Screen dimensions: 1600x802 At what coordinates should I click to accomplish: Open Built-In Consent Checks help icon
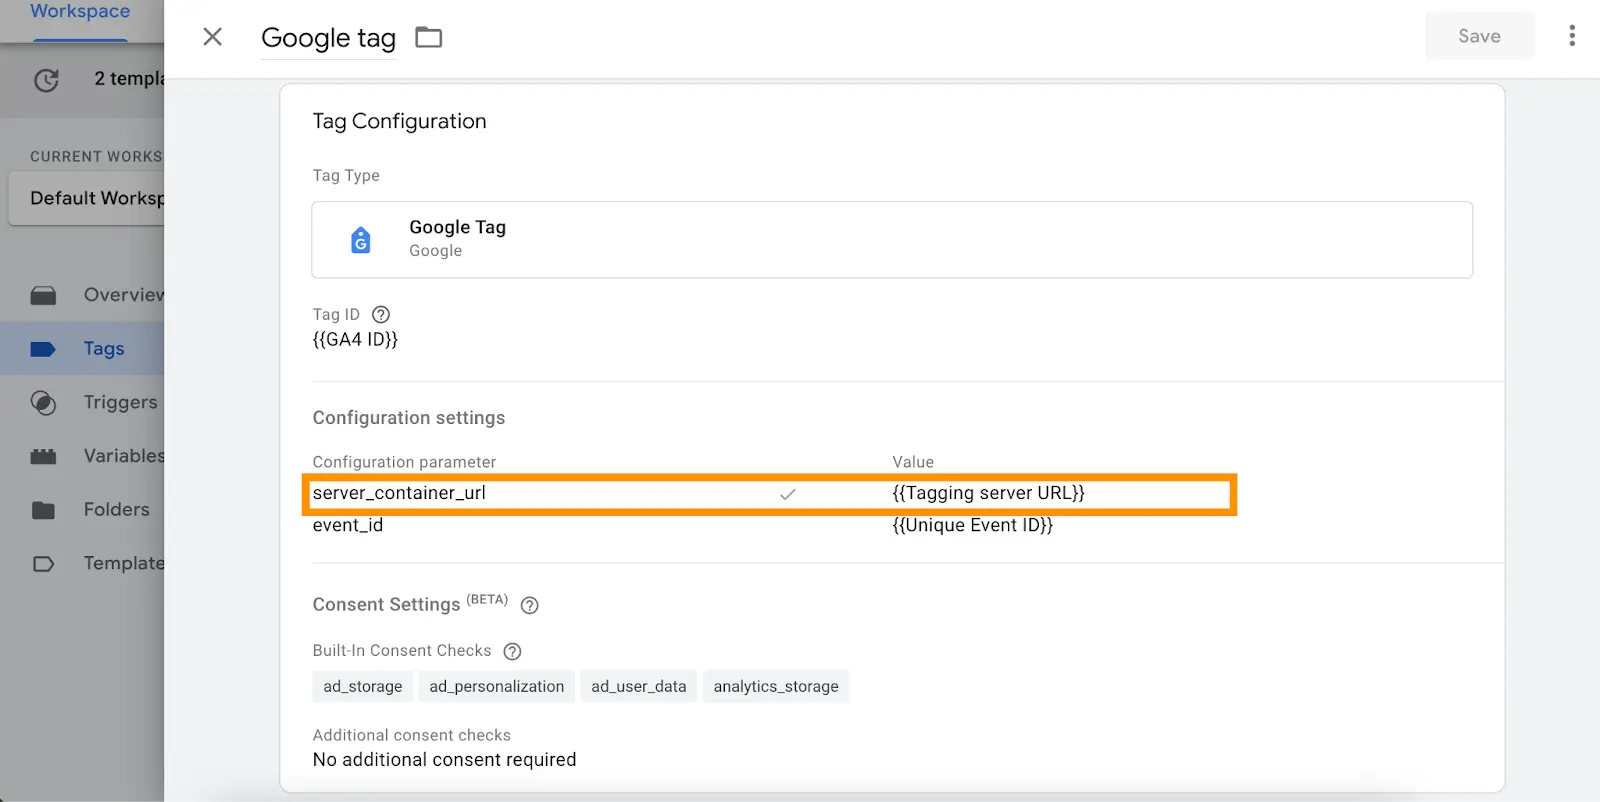512,651
